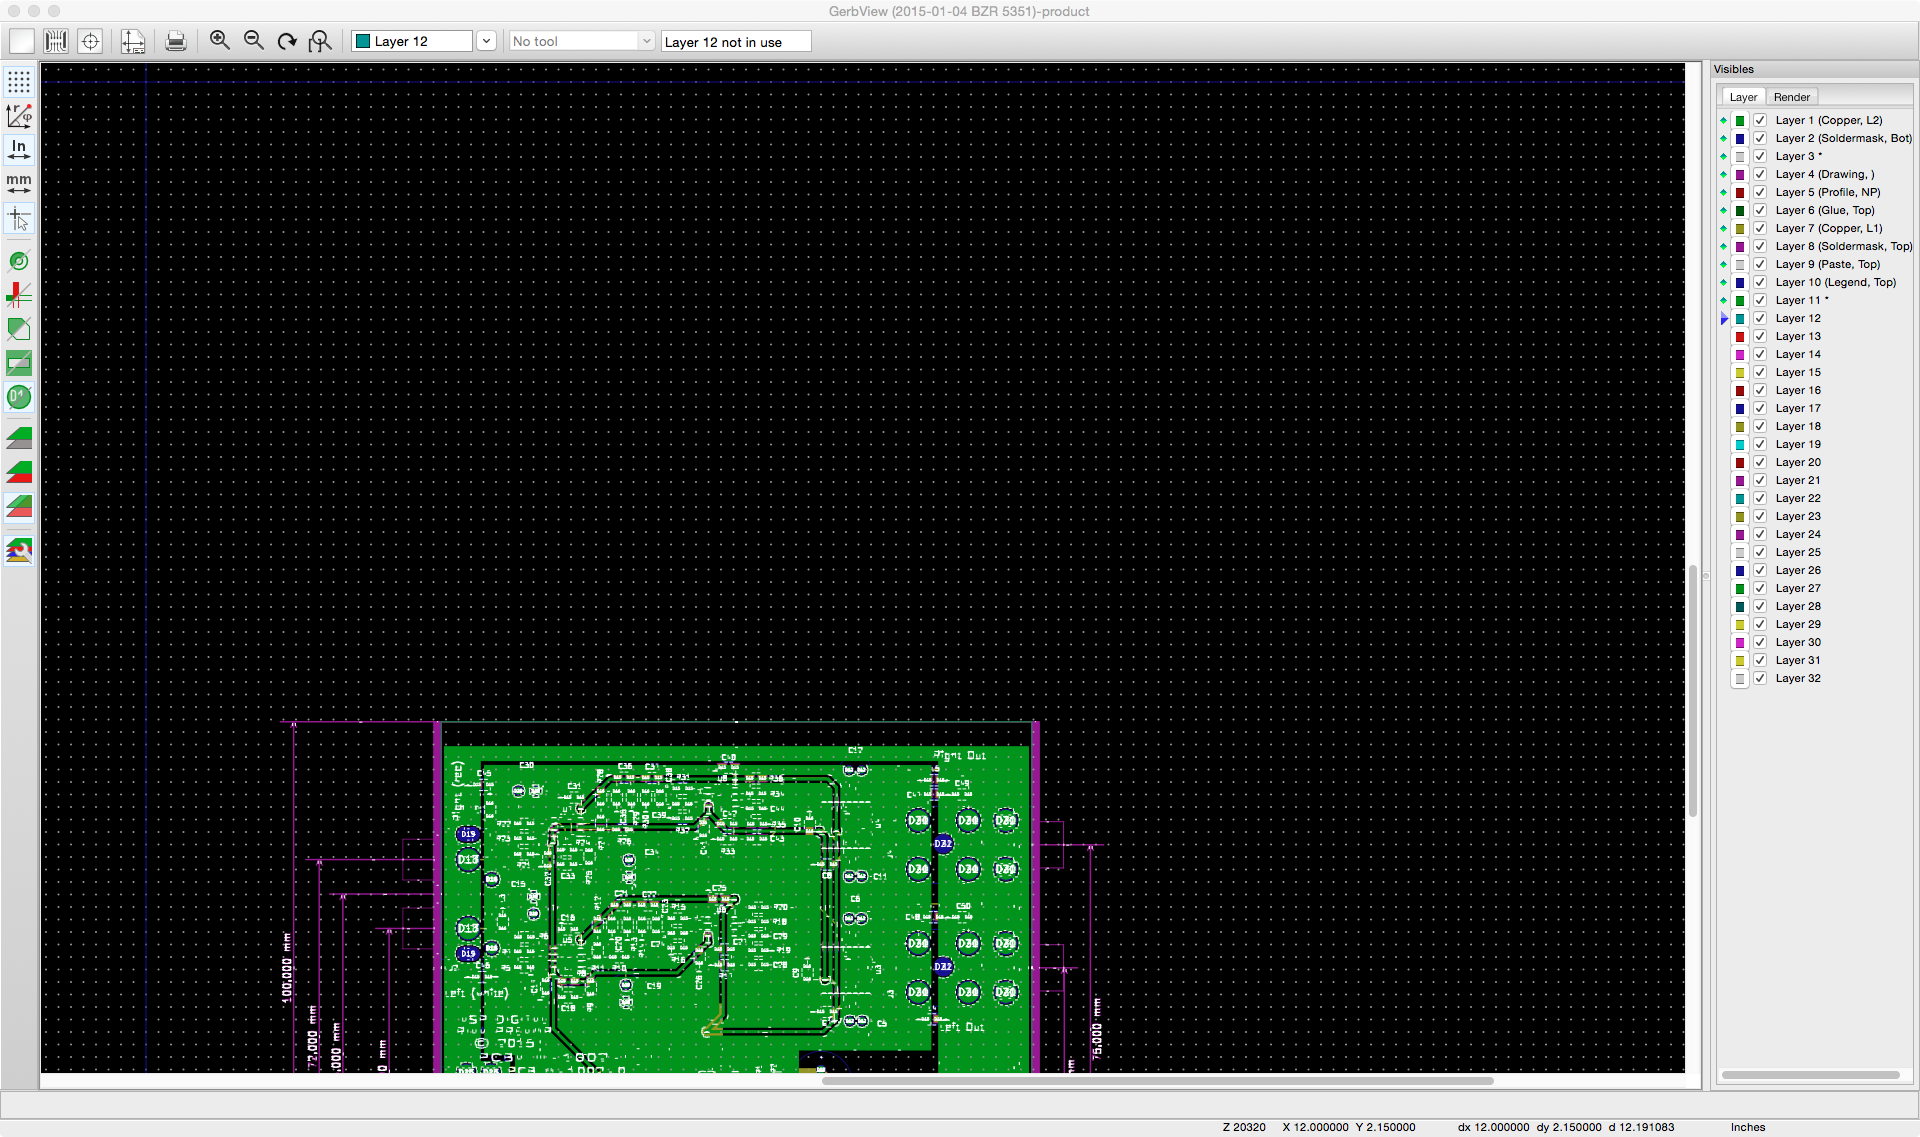The width and height of the screenshot is (1920, 1137).
Task: Click Layer 12 selection combo box
Action: [x=412, y=41]
